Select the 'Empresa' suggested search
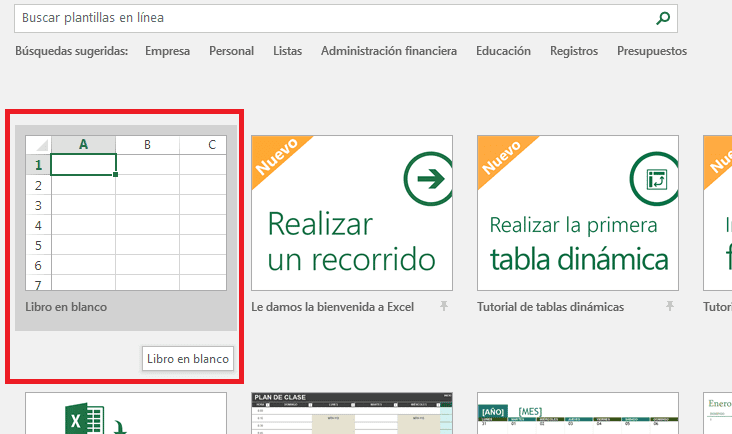 pyautogui.click(x=167, y=51)
